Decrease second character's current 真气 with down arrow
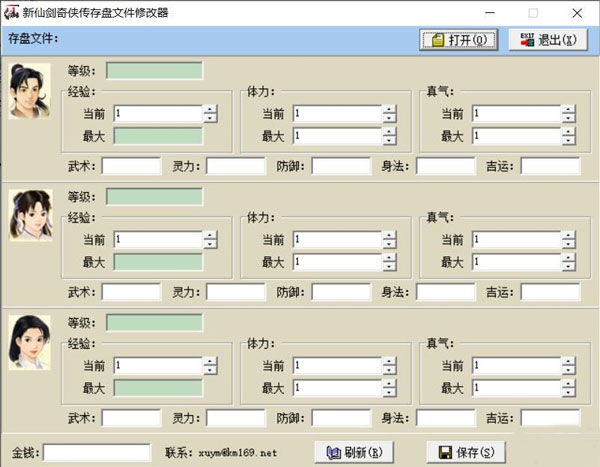600x467 pixels. point(568,244)
